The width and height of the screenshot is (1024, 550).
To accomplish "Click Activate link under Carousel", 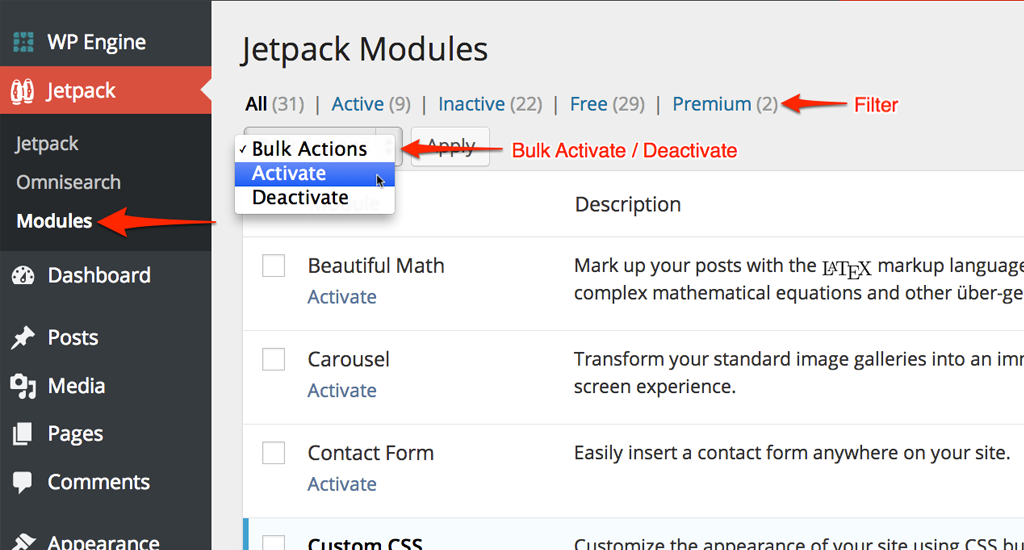I will click(342, 391).
